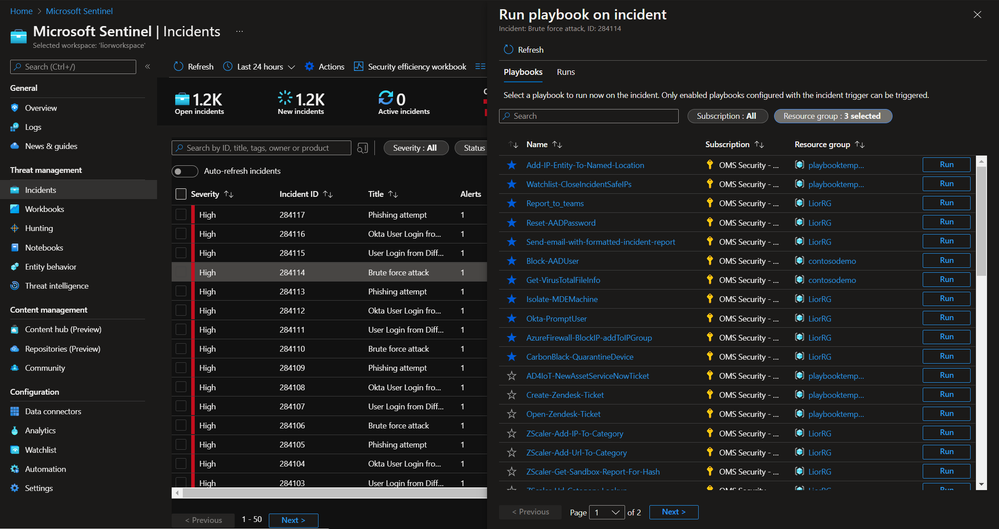Screen dimensions: 999x529
Task: Focus the incident search by ID field
Action: pyautogui.click(x=261, y=148)
